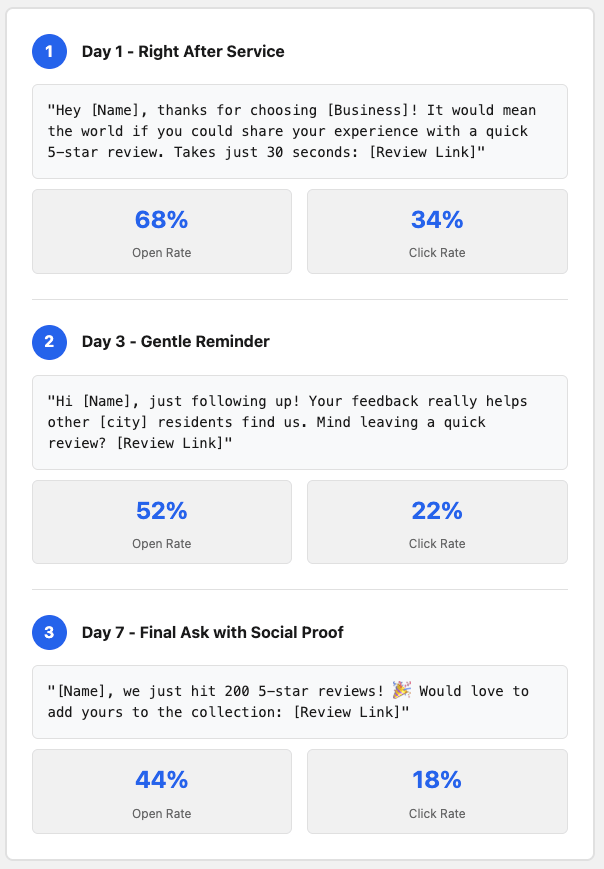604x869 pixels.
Task: Click the 18% Click Rate stat card
Action: [437, 791]
